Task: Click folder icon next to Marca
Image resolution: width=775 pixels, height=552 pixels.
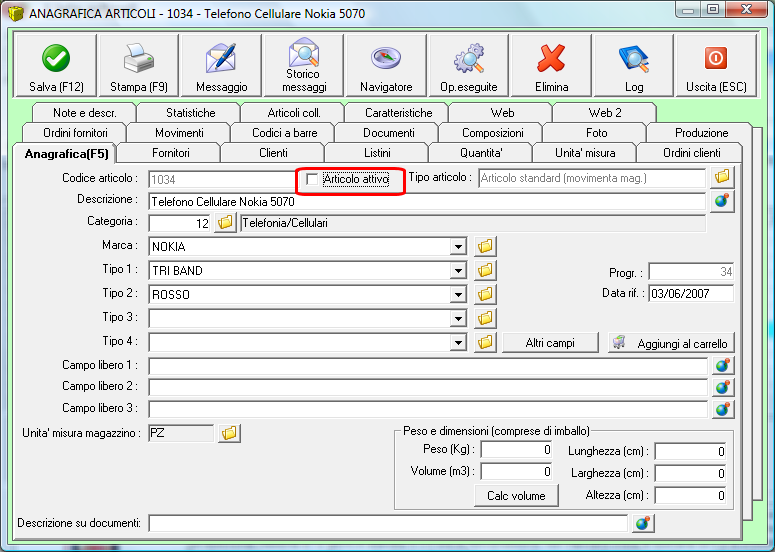Action: (485, 246)
